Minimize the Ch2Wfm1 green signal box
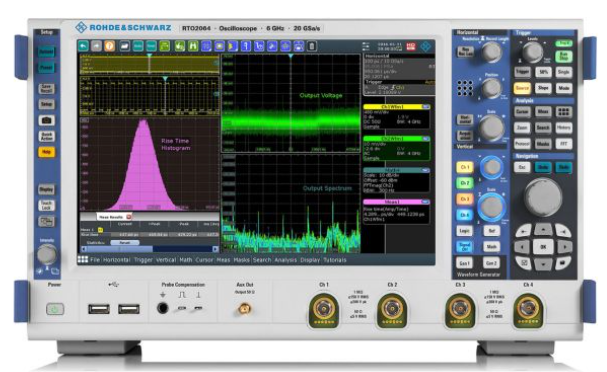This screenshot has width=607, height=372. point(425,138)
